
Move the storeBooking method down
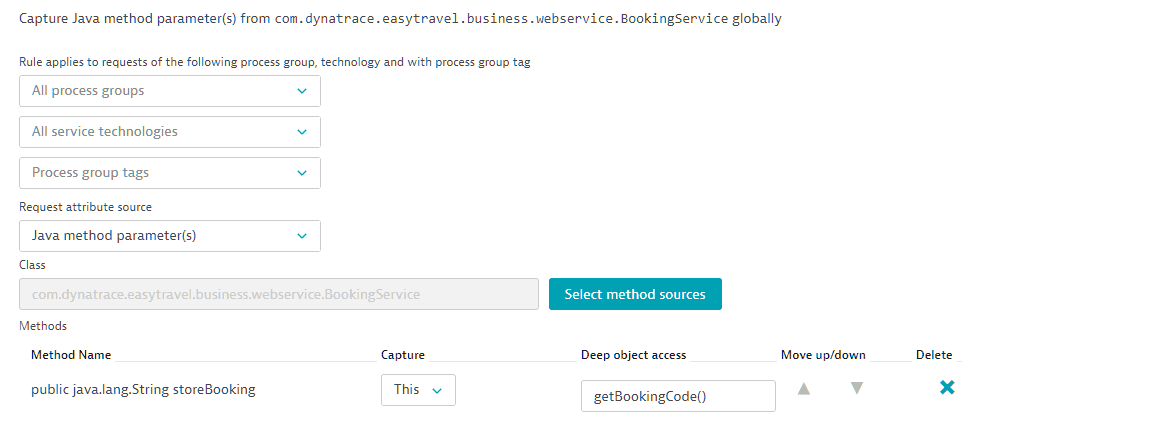(856, 388)
